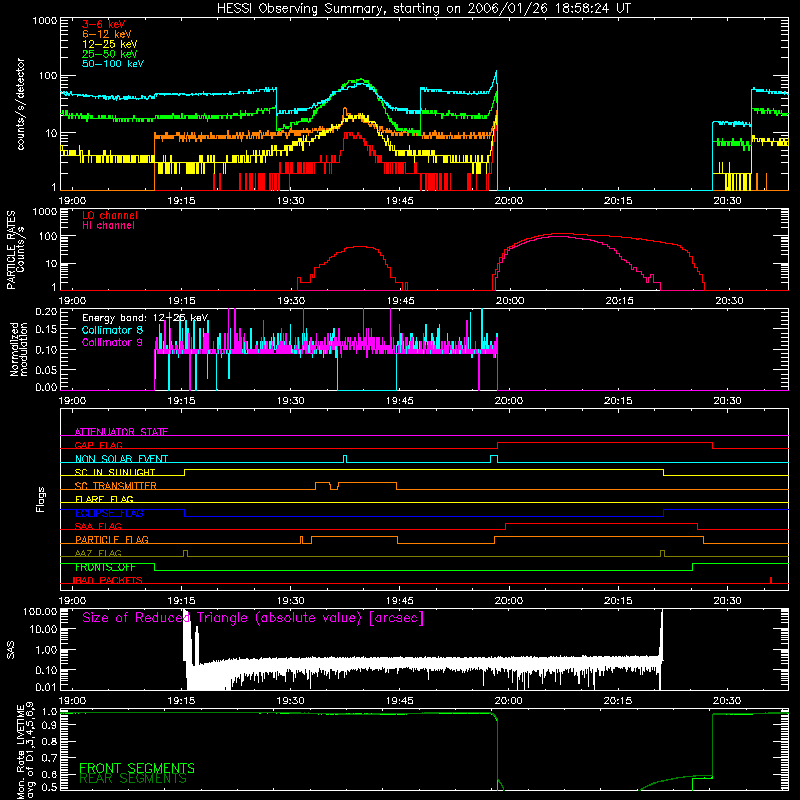Viewport: 800px width, 800px height.
Task: Click the AAZ_FLAG label
Action: [98, 553]
